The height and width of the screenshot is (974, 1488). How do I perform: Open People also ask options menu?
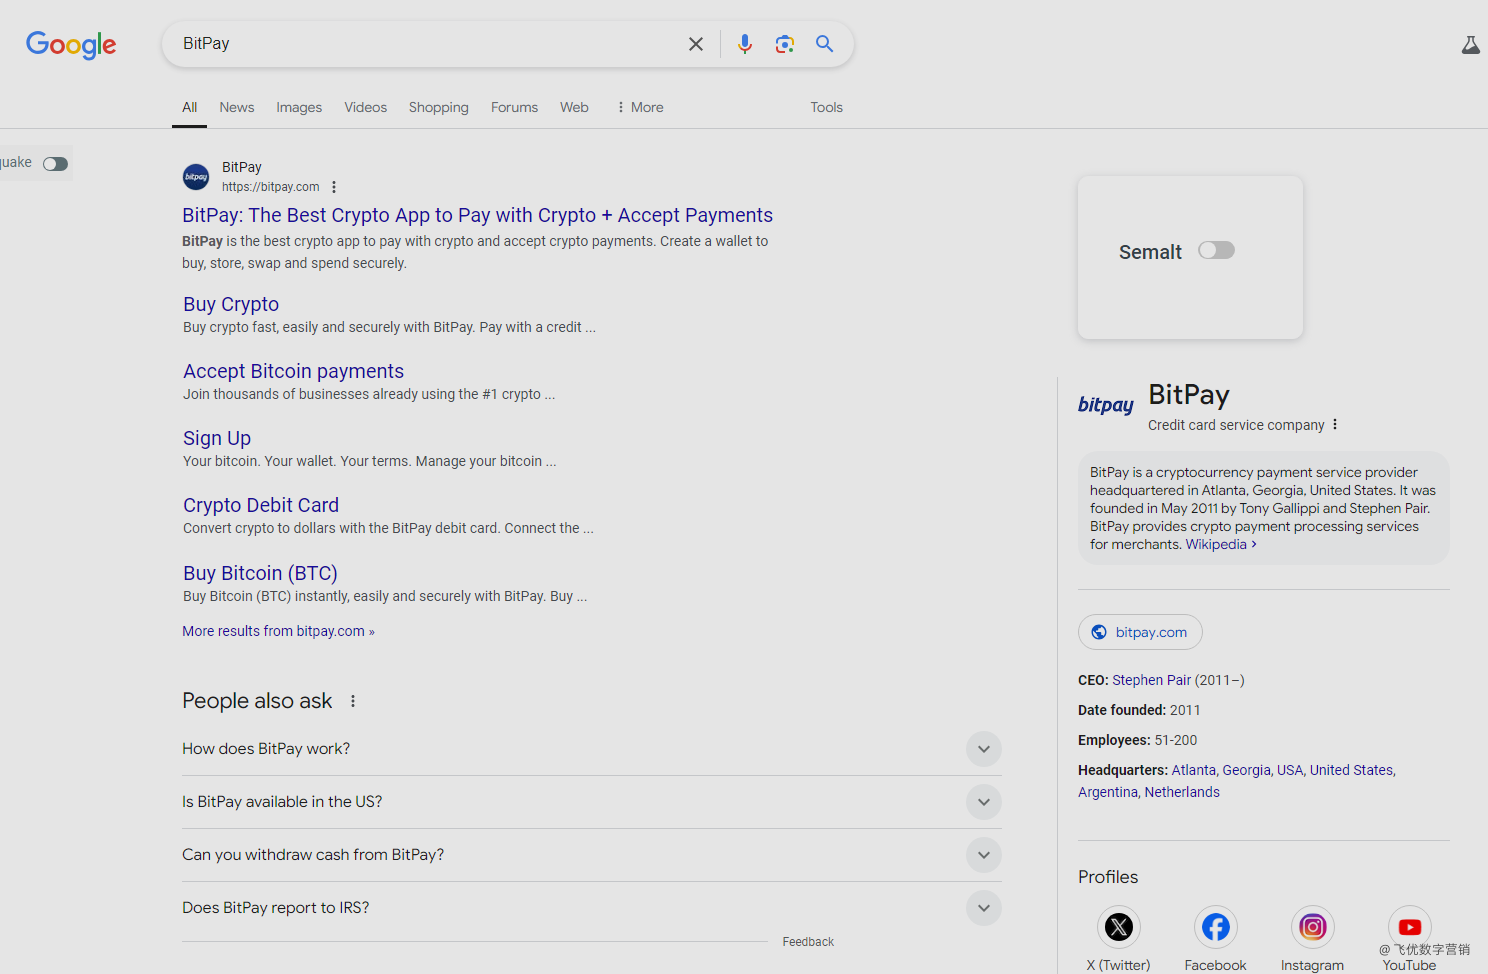[353, 701]
